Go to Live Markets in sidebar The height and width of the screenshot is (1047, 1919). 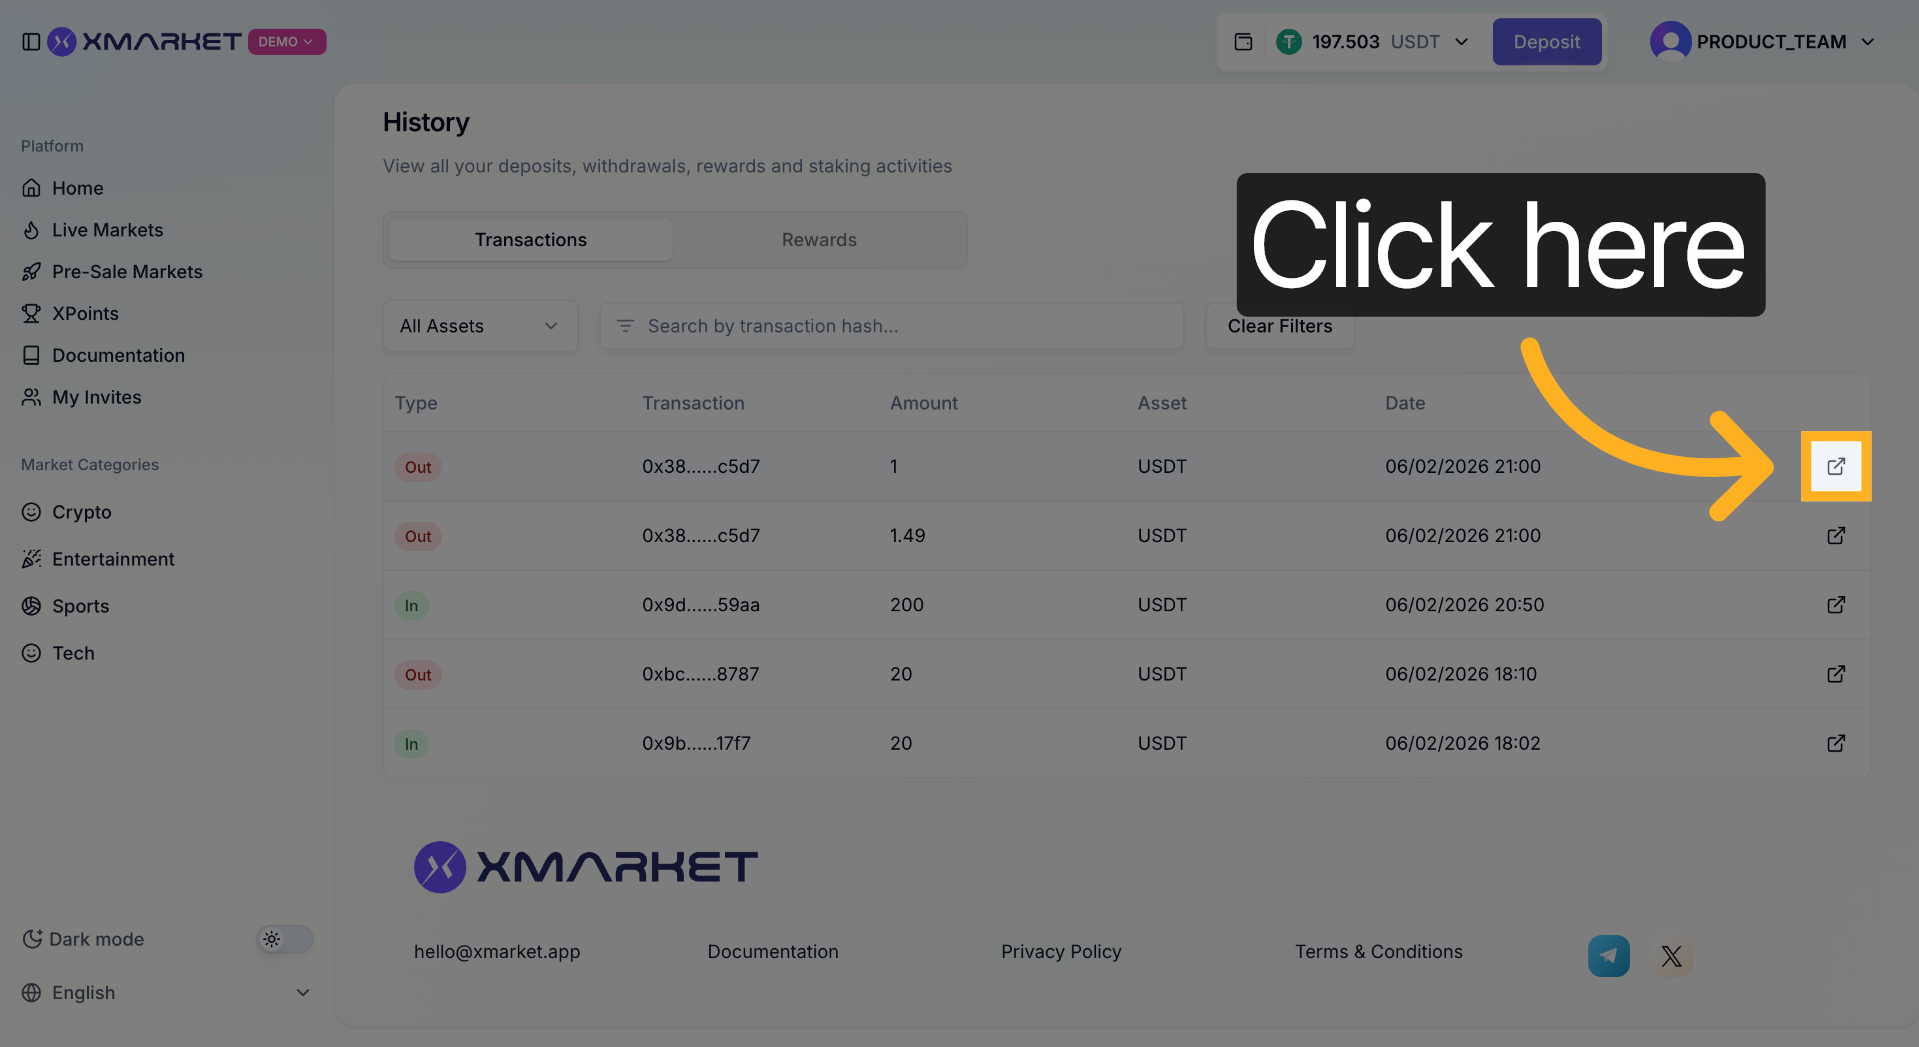click(107, 230)
